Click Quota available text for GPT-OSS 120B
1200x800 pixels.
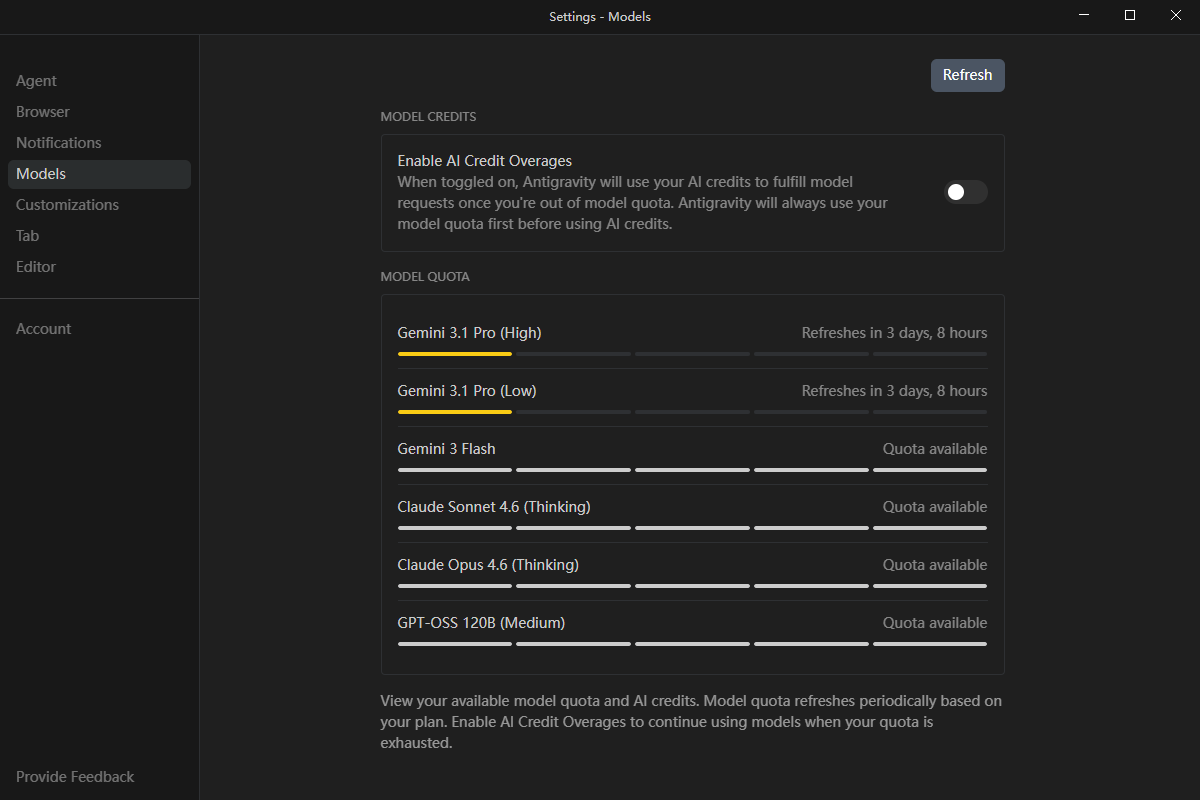click(x=935, y=623)
